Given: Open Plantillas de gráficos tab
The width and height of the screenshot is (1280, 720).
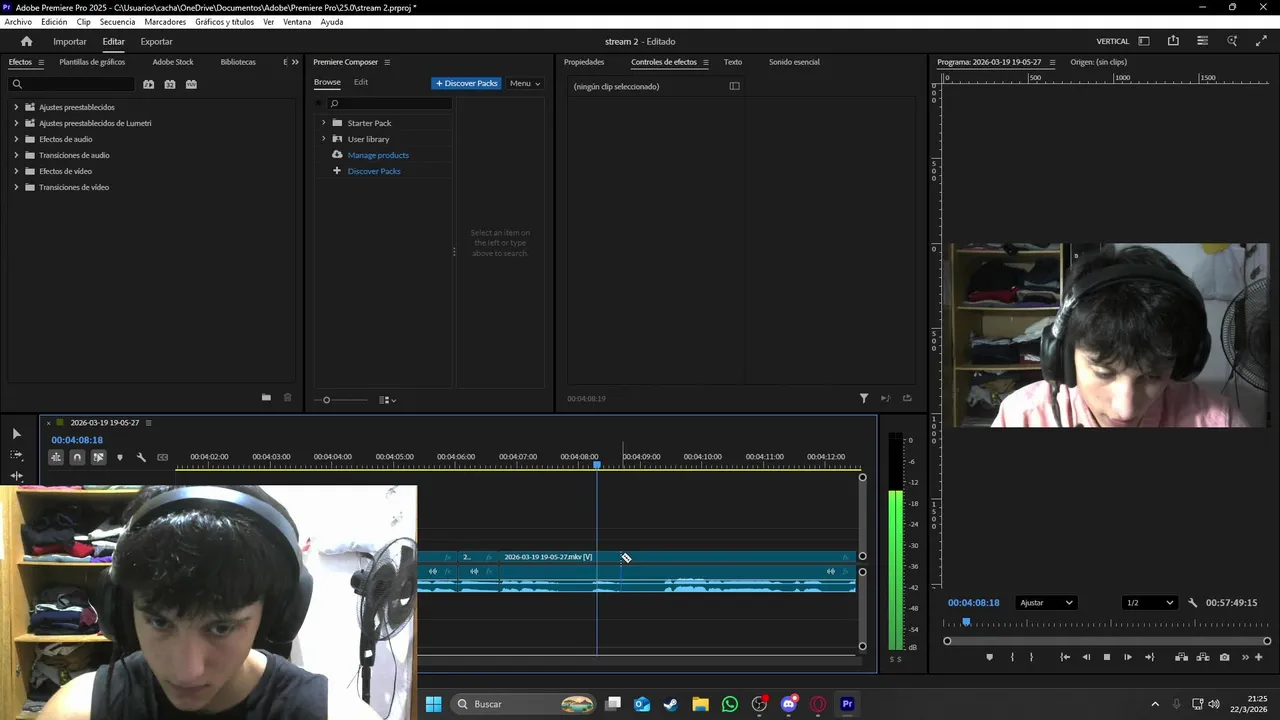Looking at the screenshot, I should [92, 62].
